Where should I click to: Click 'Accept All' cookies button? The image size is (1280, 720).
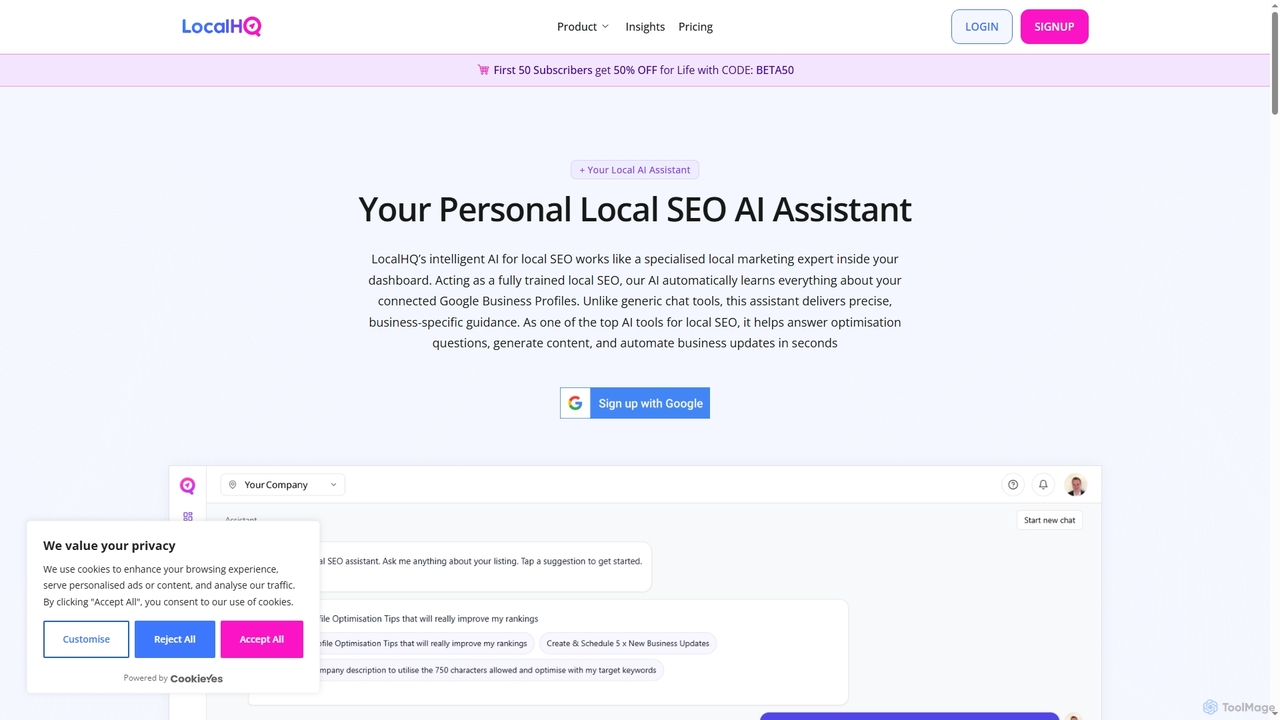(x=262, y=639)
